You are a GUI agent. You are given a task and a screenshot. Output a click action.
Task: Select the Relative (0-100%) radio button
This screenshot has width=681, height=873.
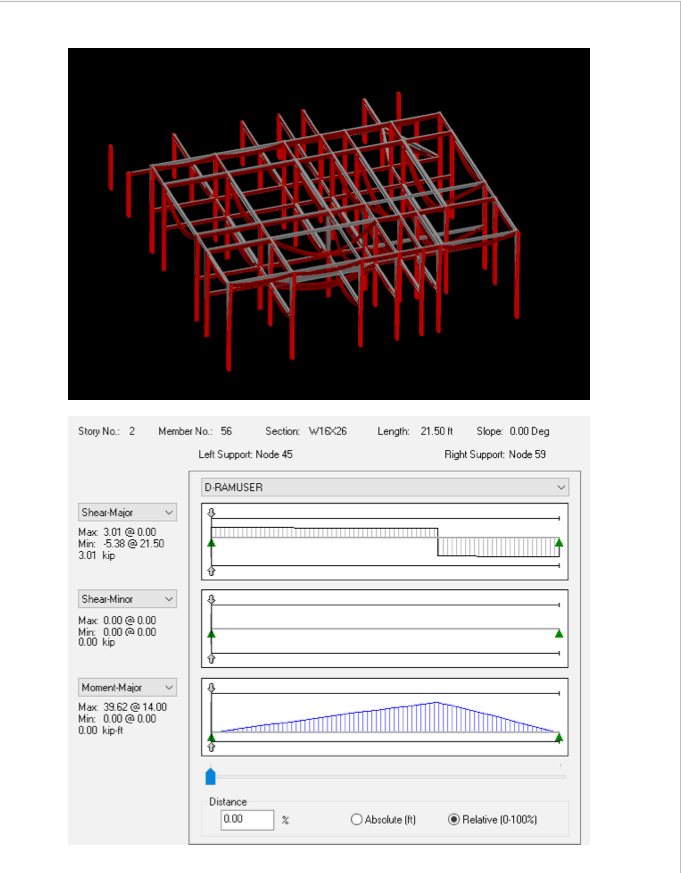[x=454, y=819]
